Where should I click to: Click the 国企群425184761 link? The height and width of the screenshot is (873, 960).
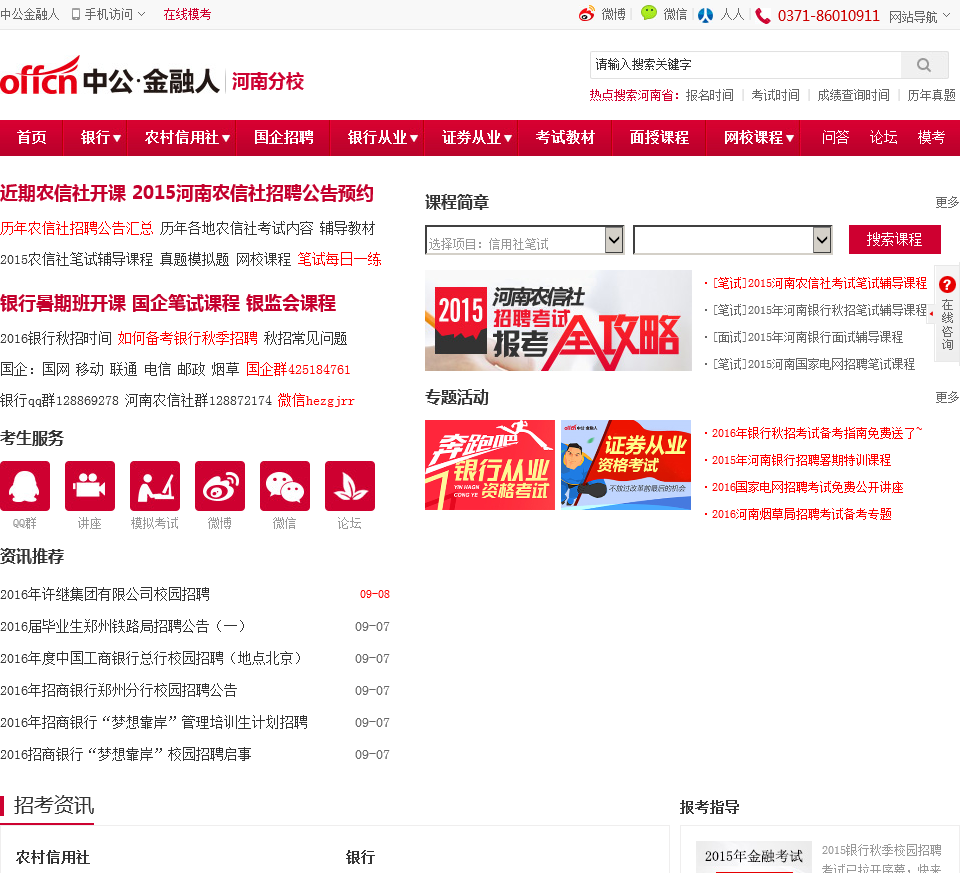click(298, 370)
